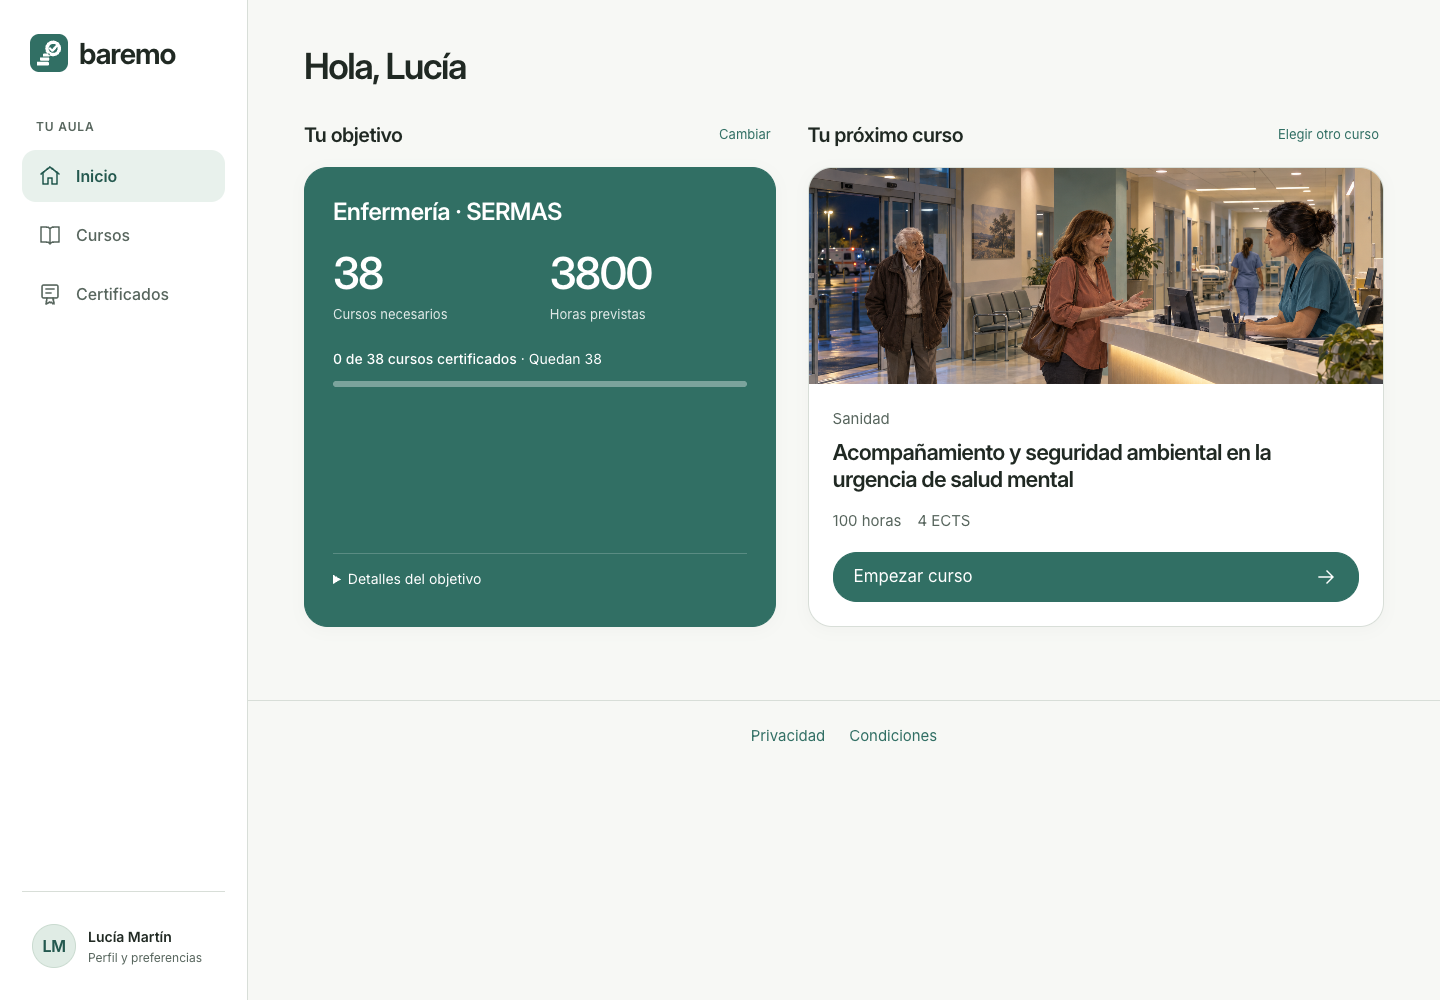The width and height of the screenshot is (1440, 1000).
Task: Click the arrow icon on Empezar curso
Action: click(1326, 577)
